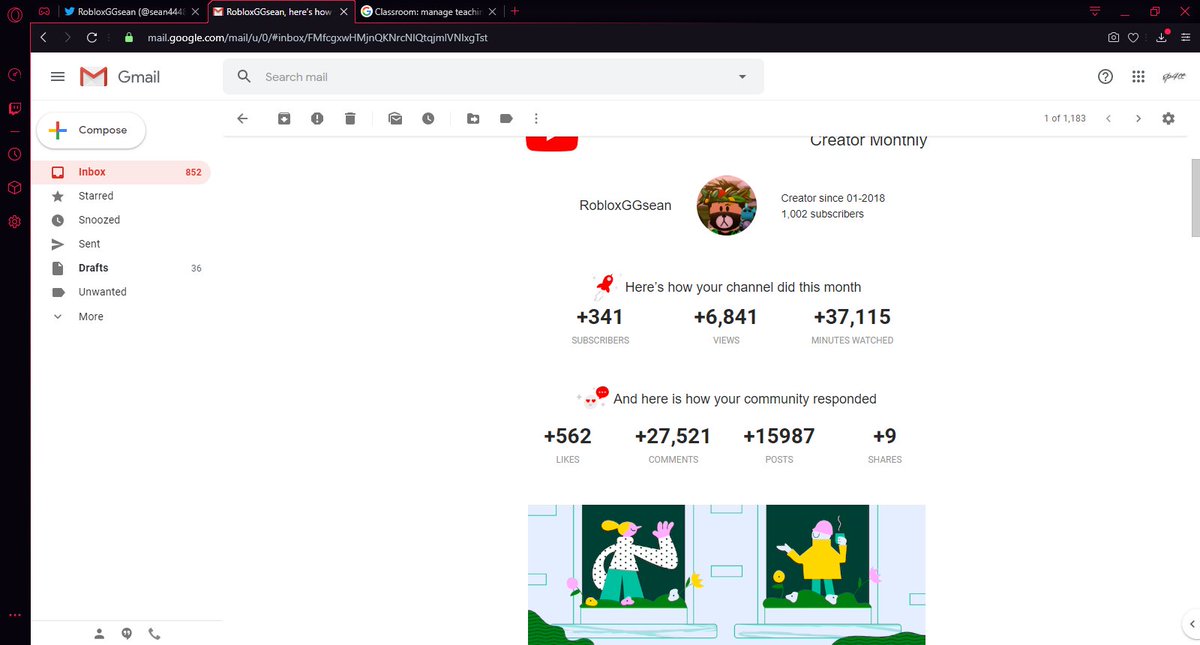Image resolution: width=1200 pixels, height=645 pixels.
Task: Open Extensions cube icon in Opera sidebar
Action: [14, 187]
